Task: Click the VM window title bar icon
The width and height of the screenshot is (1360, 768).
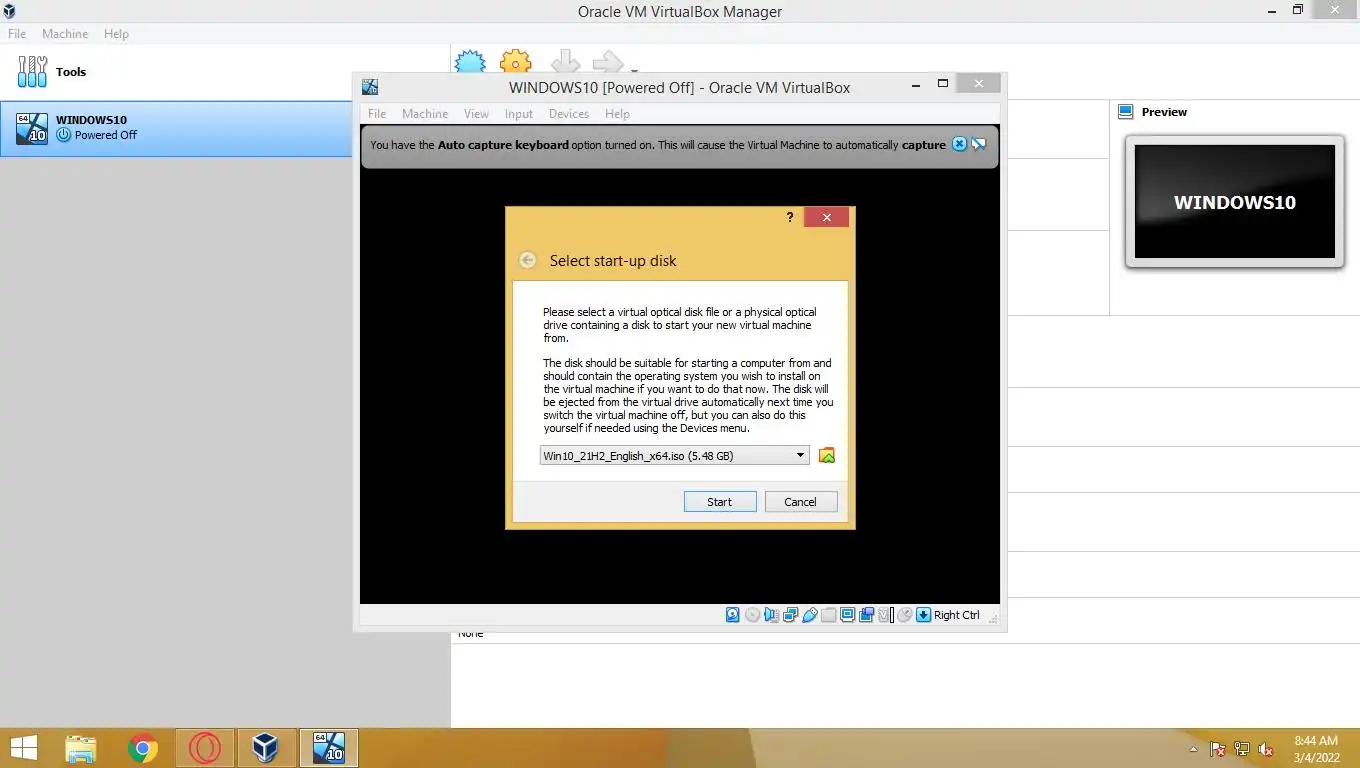Action: click(370, 87)
